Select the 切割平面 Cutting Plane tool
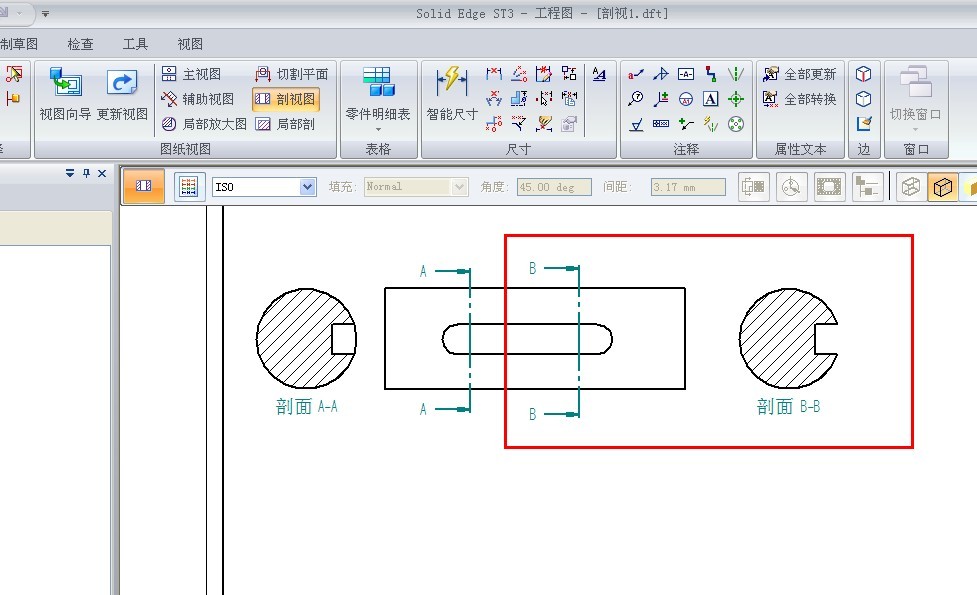 pyautogui.click(x=291, y=74)
